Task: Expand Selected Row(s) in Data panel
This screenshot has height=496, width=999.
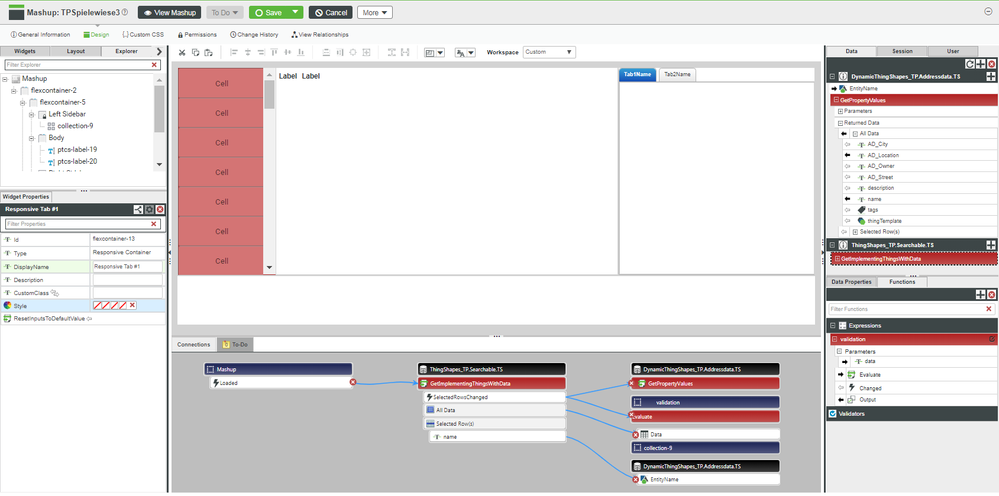Action: [855, 232]
